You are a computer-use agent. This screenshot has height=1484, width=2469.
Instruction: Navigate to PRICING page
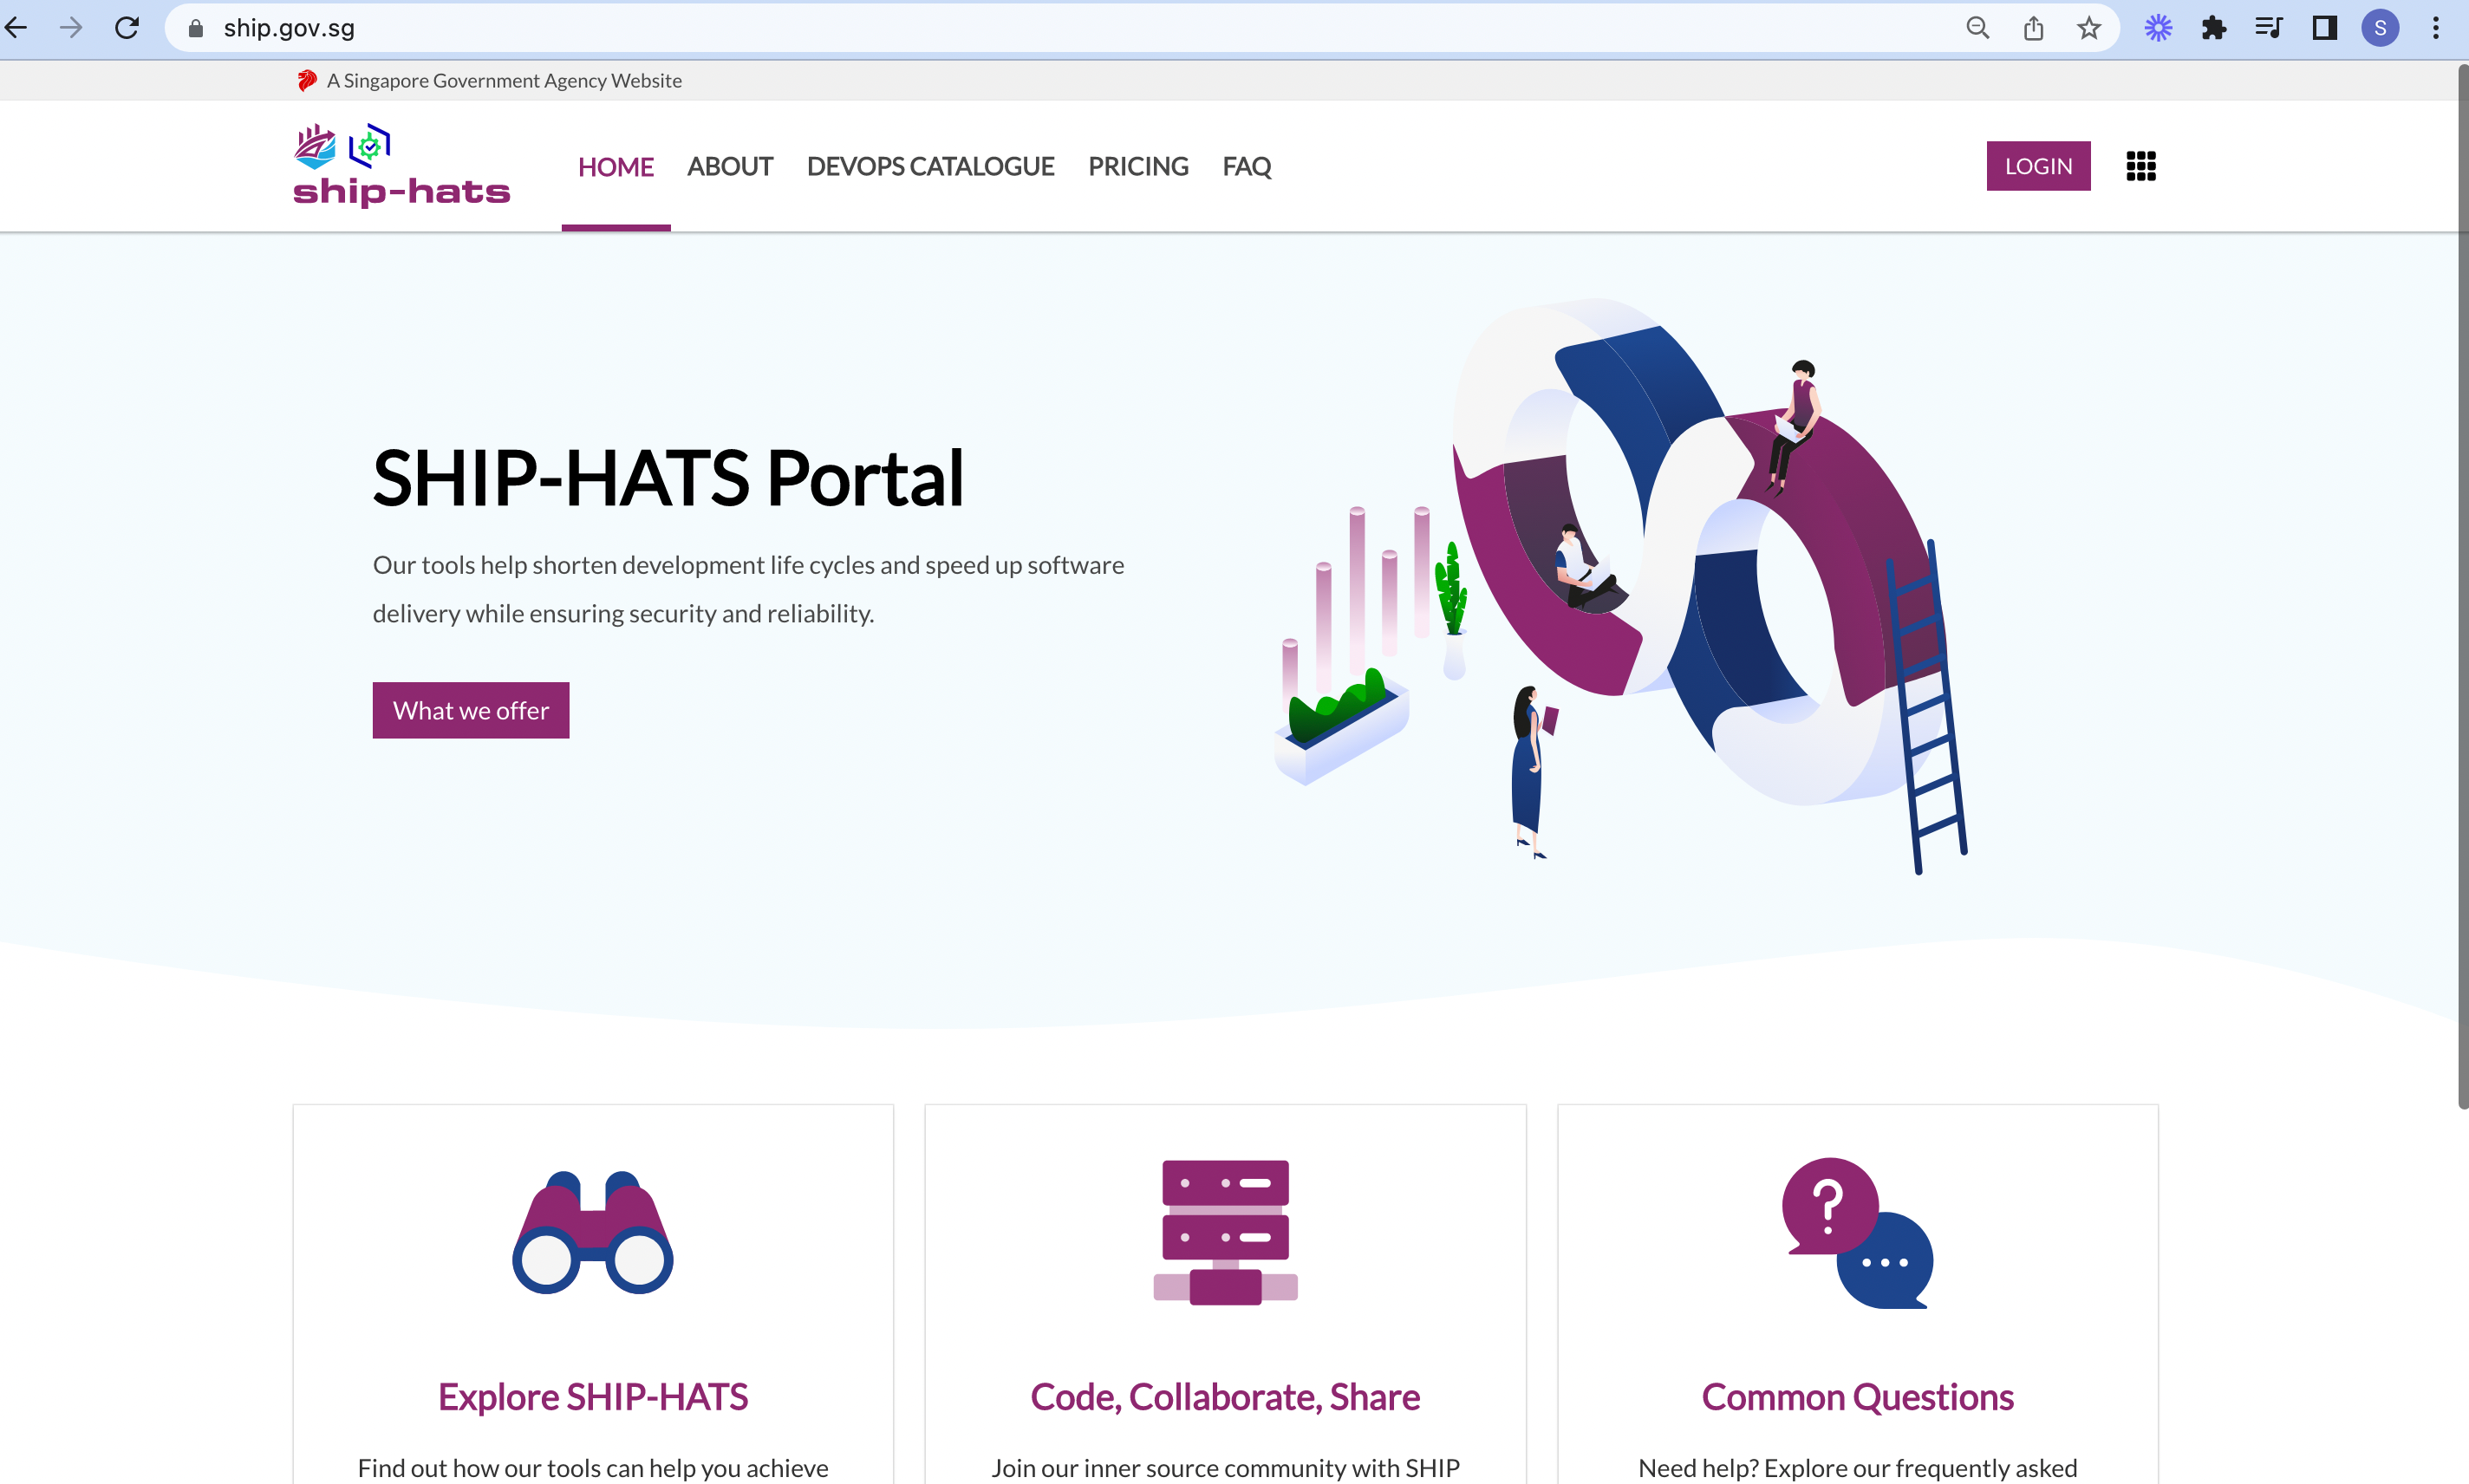[x=1138, y=166]
